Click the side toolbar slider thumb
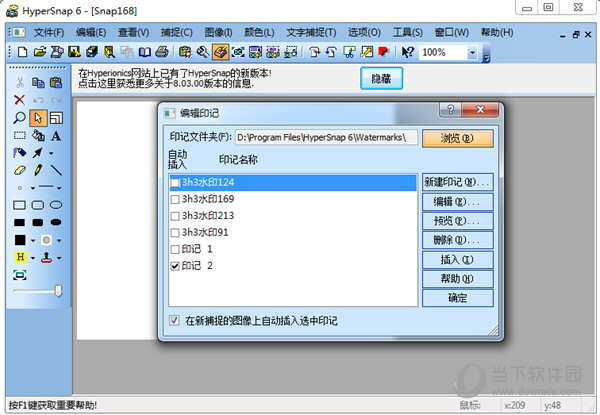Screen dimensions: 600x415 (58, 291)
